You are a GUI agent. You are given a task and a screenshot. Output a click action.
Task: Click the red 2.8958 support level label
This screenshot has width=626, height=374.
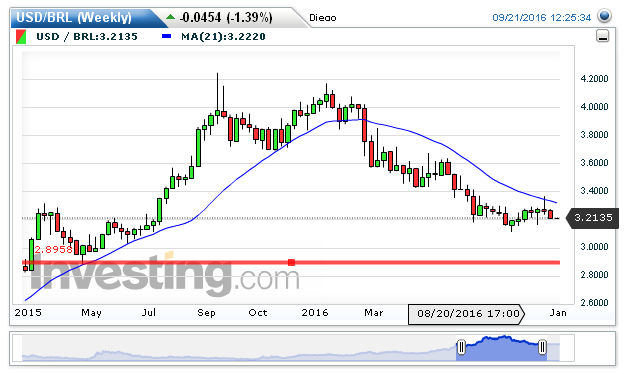(53, 249)
